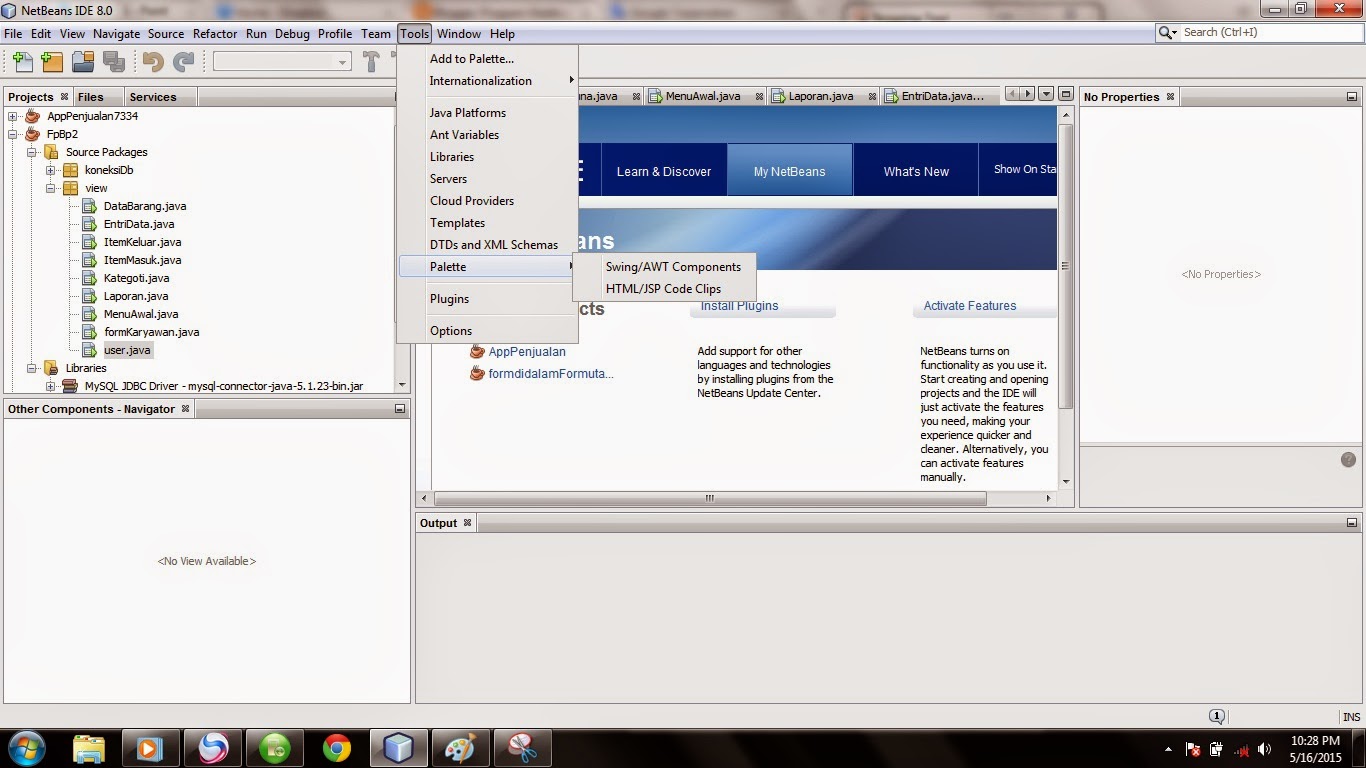Open Paint from the taskbar

(460, 748)
